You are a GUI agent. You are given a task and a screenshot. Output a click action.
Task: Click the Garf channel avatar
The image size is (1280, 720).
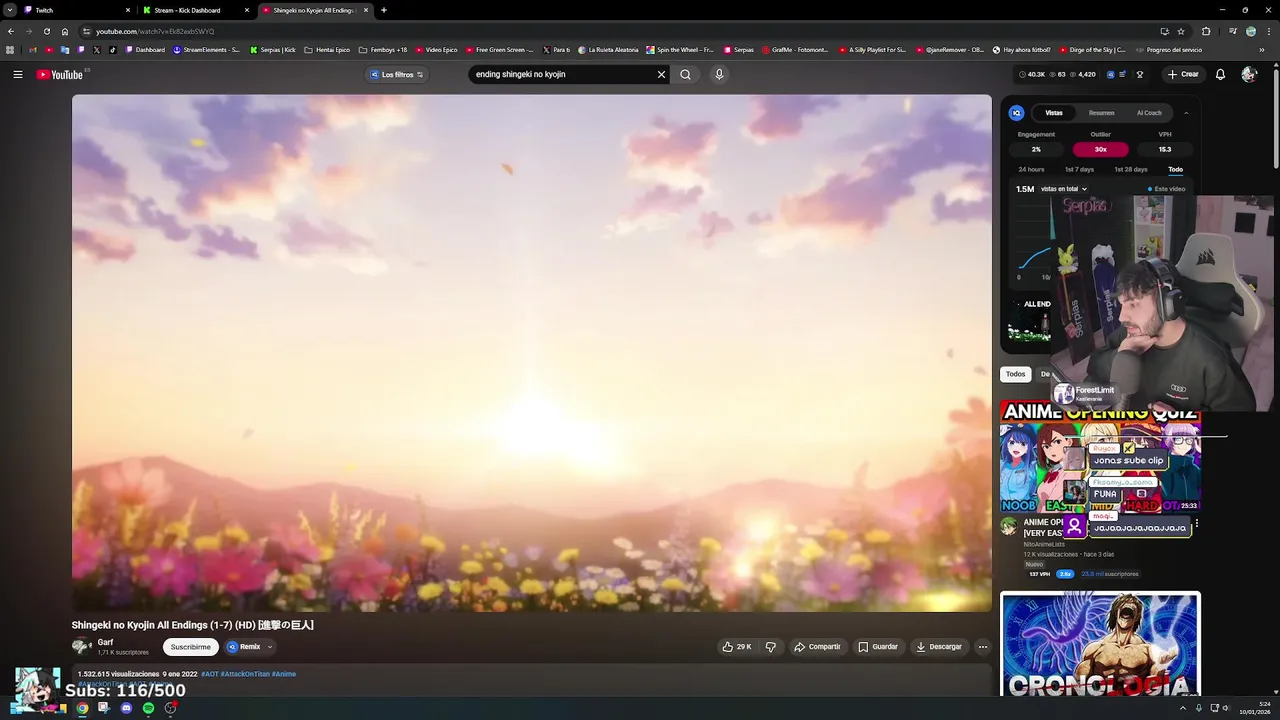(x=82, y=646)
